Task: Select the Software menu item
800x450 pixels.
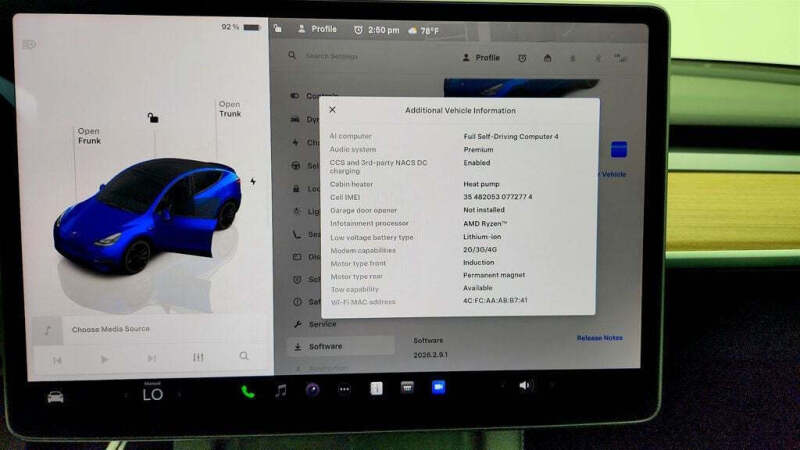Action: [340, 346]
